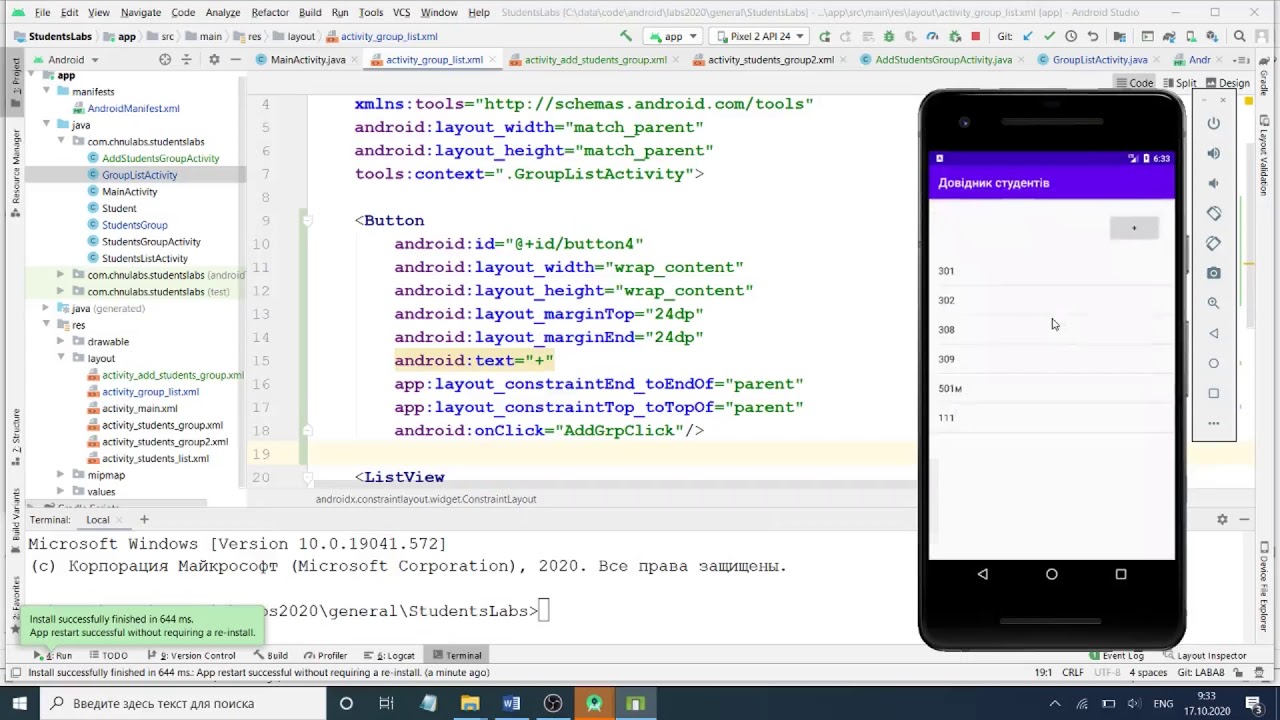Click the Make Project hammer icon

626,36
